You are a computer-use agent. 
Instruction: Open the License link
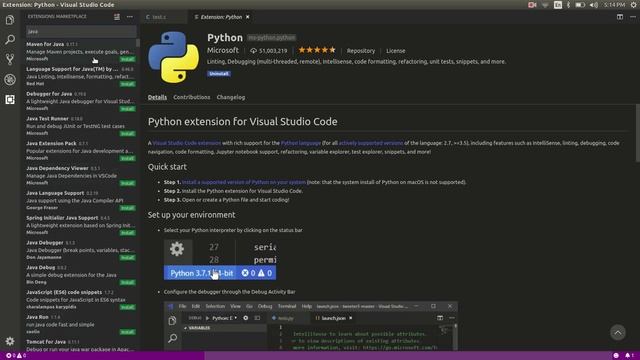pos(396,51)
